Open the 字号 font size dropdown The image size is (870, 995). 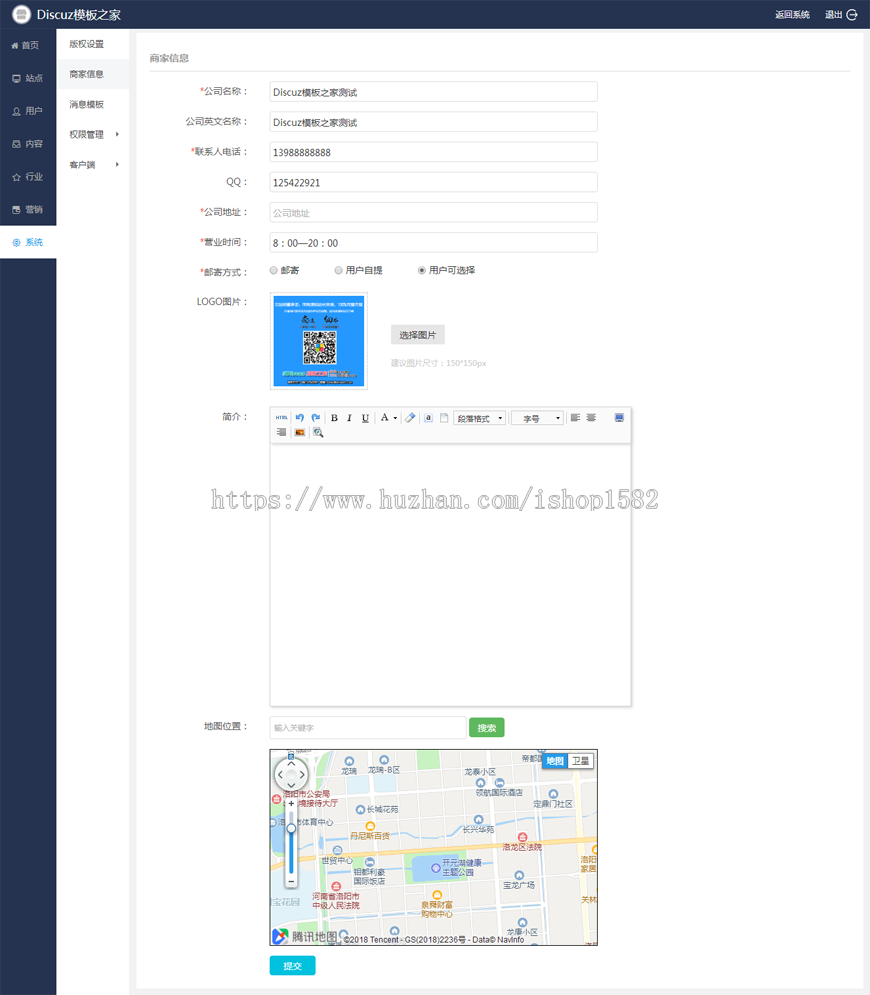pyautogui.click(x=537, y=418)
